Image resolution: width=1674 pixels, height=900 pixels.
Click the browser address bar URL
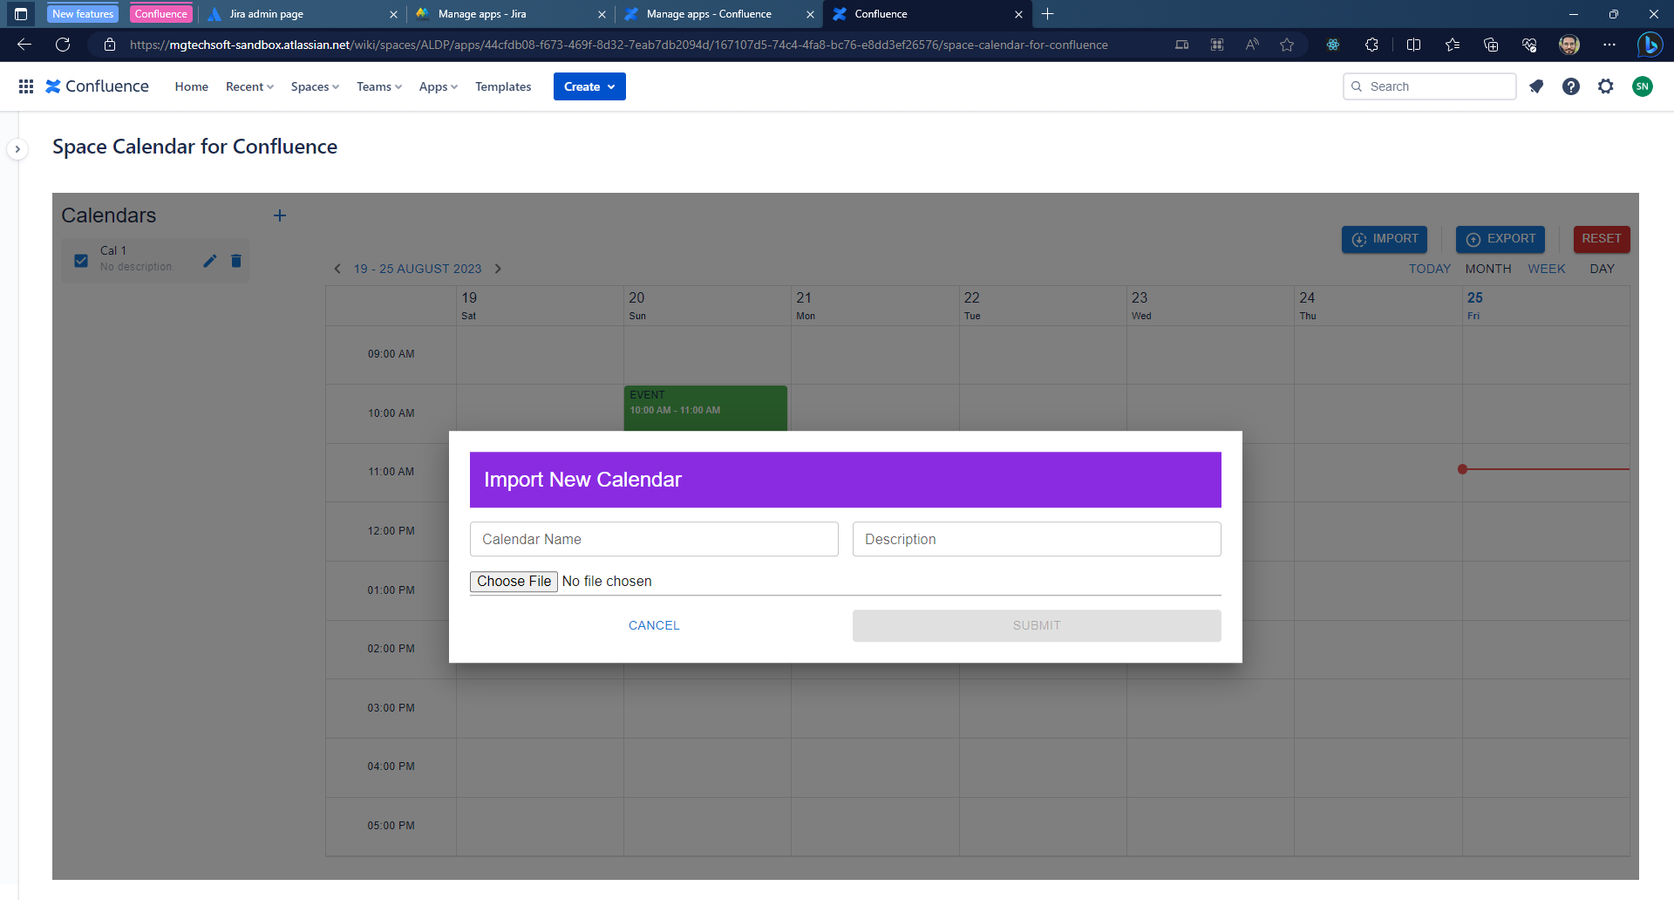(x=618, y=45)
